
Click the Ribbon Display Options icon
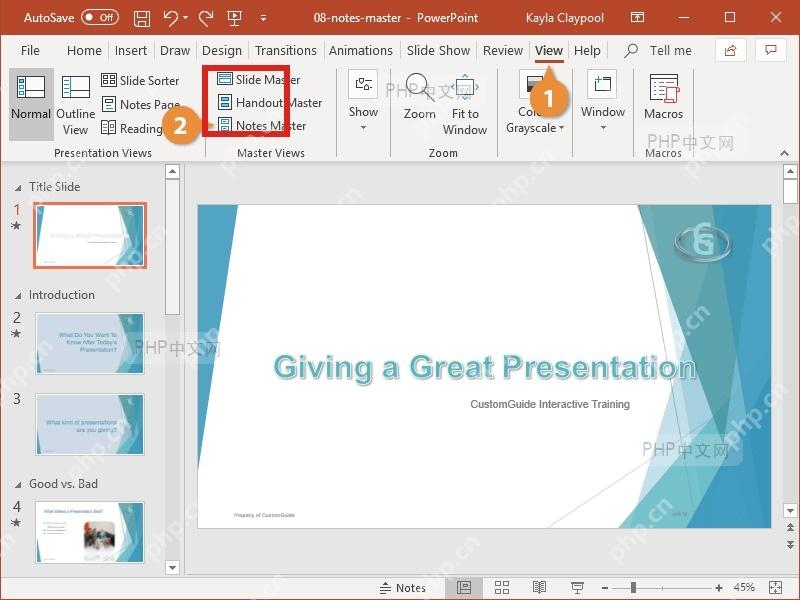click(637, 18)
